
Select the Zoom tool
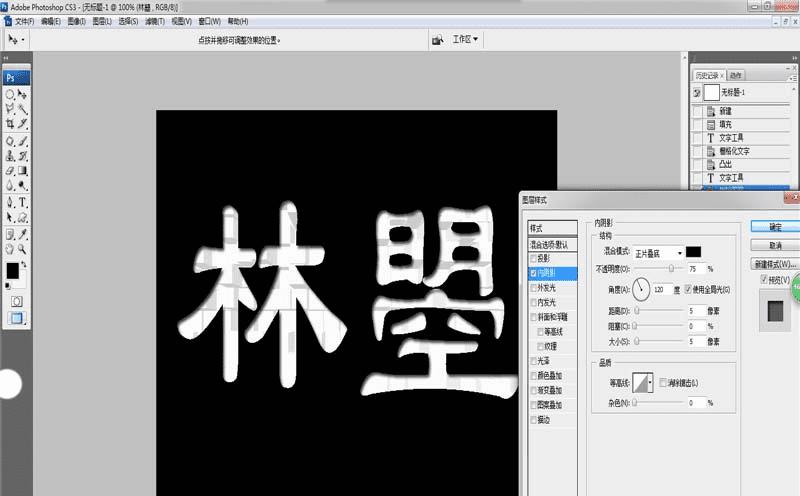[22, 249]
